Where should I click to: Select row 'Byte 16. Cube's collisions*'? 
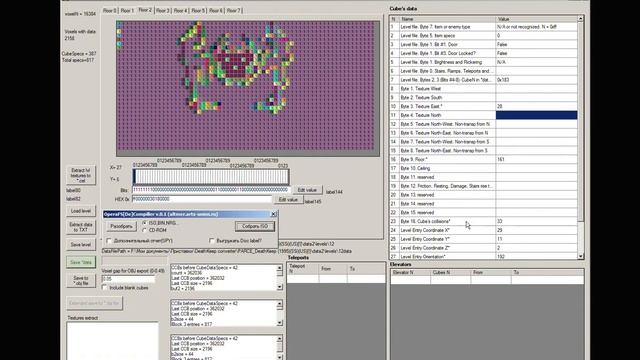(x=484, y=221)
